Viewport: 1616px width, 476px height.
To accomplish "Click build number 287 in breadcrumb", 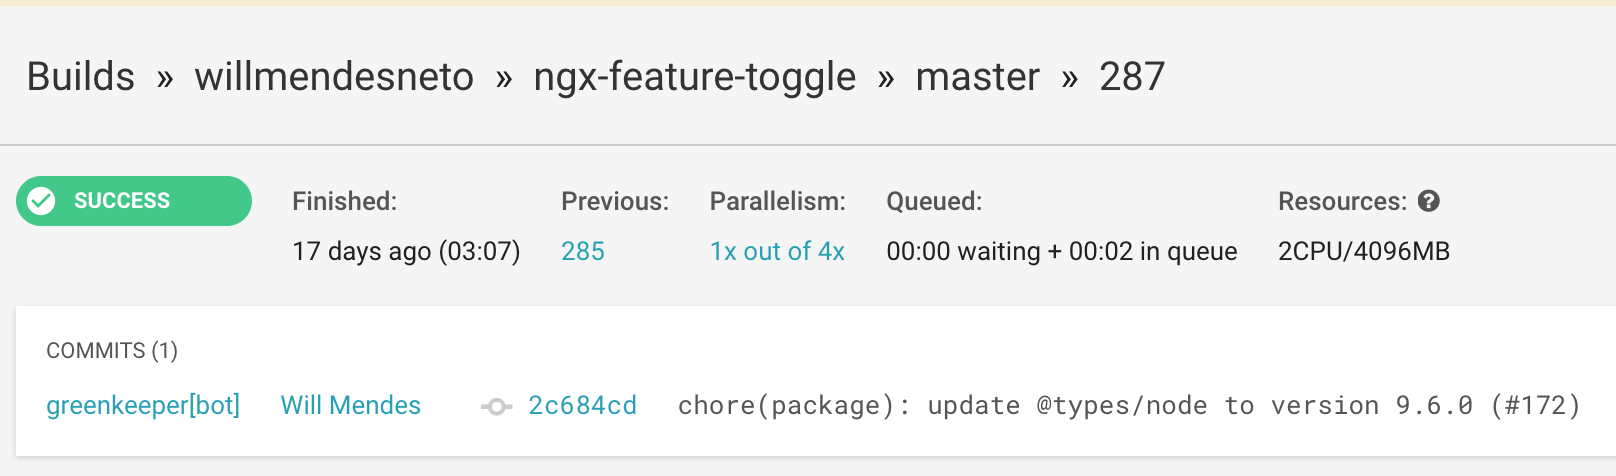I will point(1132,76).
